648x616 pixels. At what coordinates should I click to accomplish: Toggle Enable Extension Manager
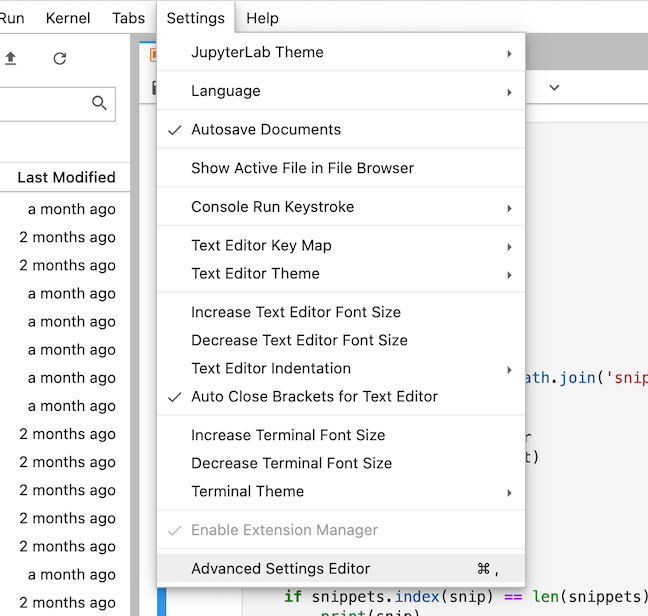[x=341, y=530]
